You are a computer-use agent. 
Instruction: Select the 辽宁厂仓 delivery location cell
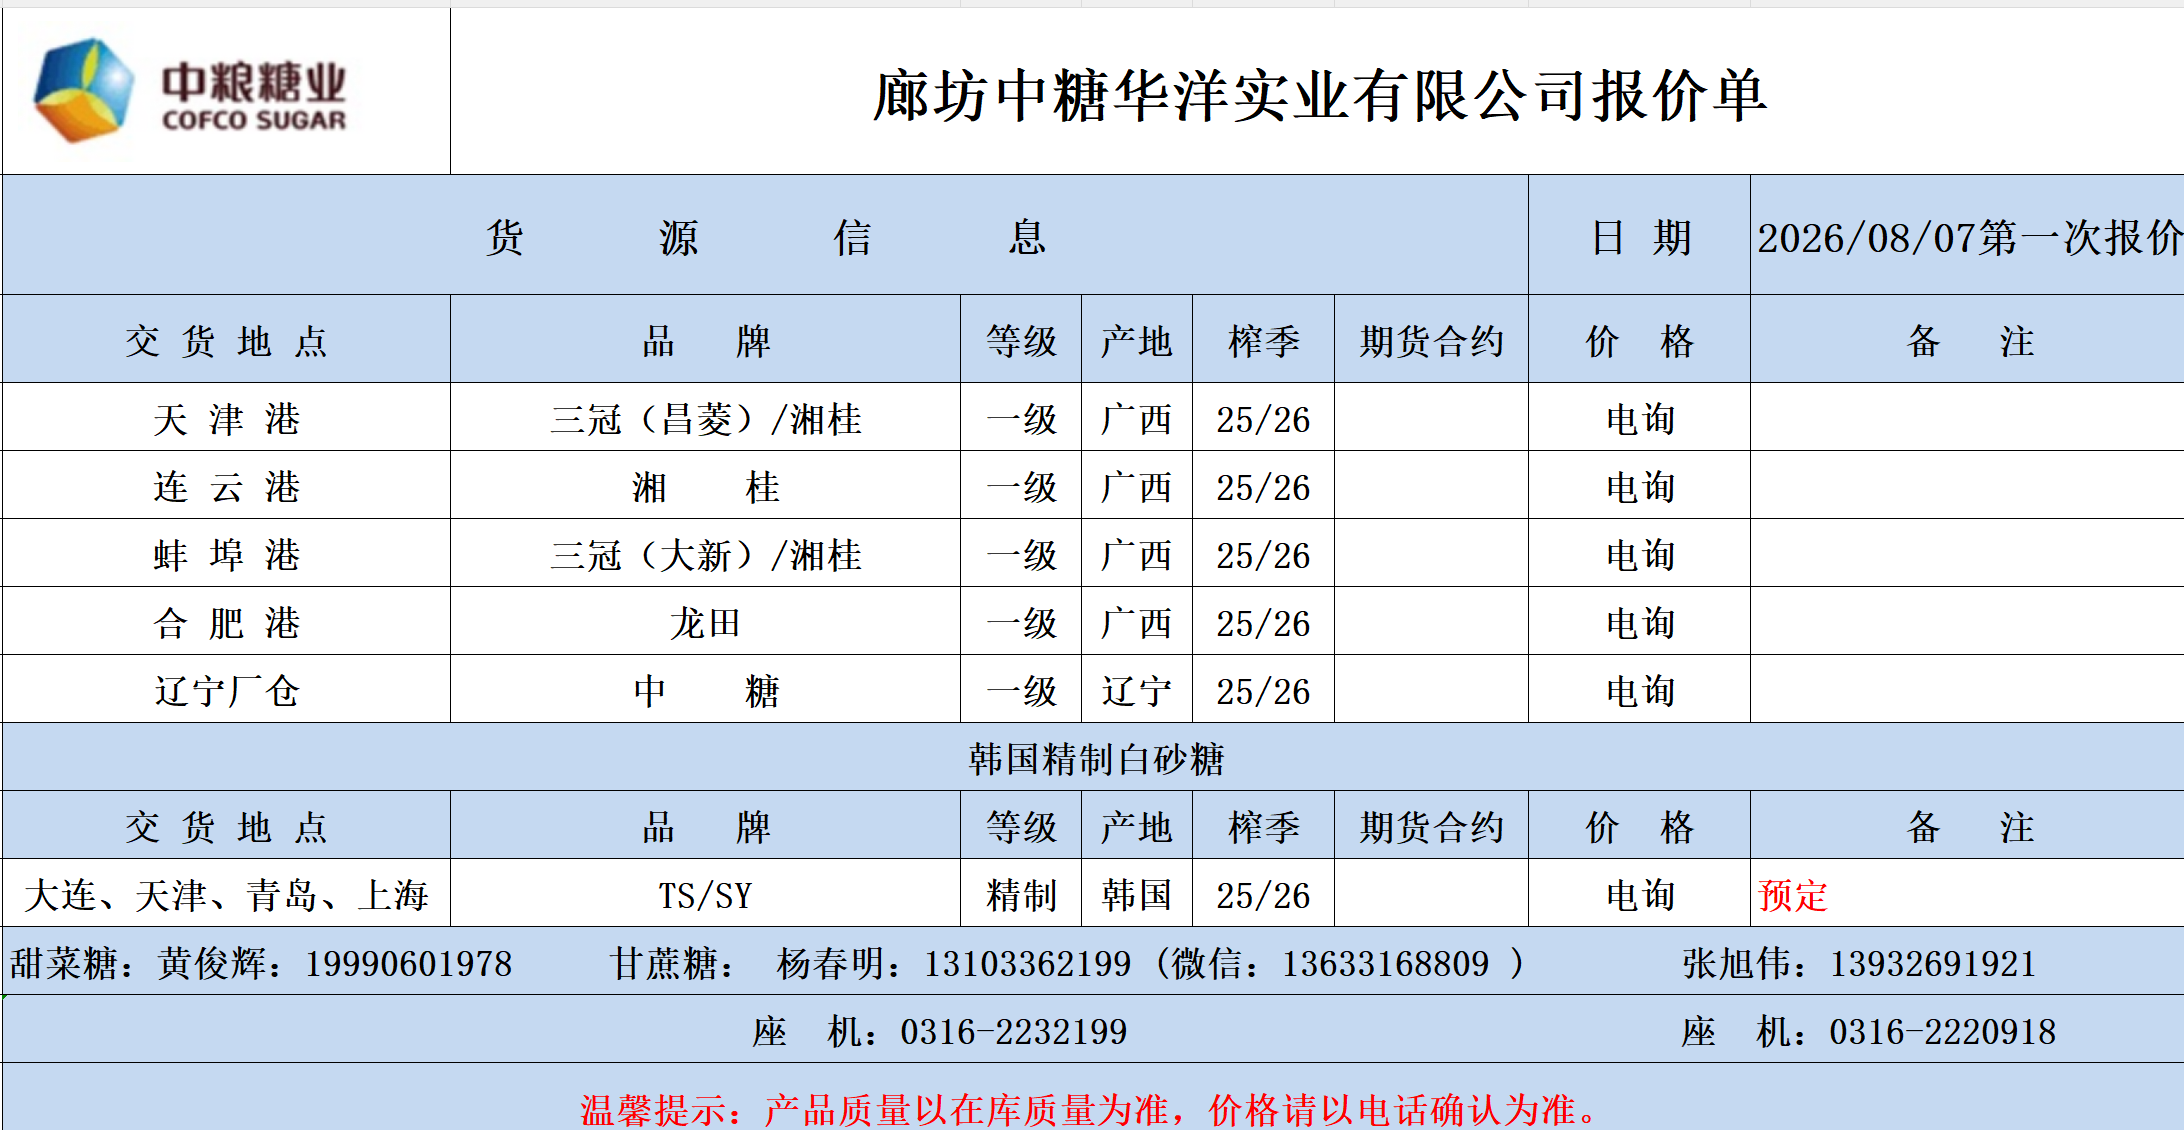coord(226,690)
